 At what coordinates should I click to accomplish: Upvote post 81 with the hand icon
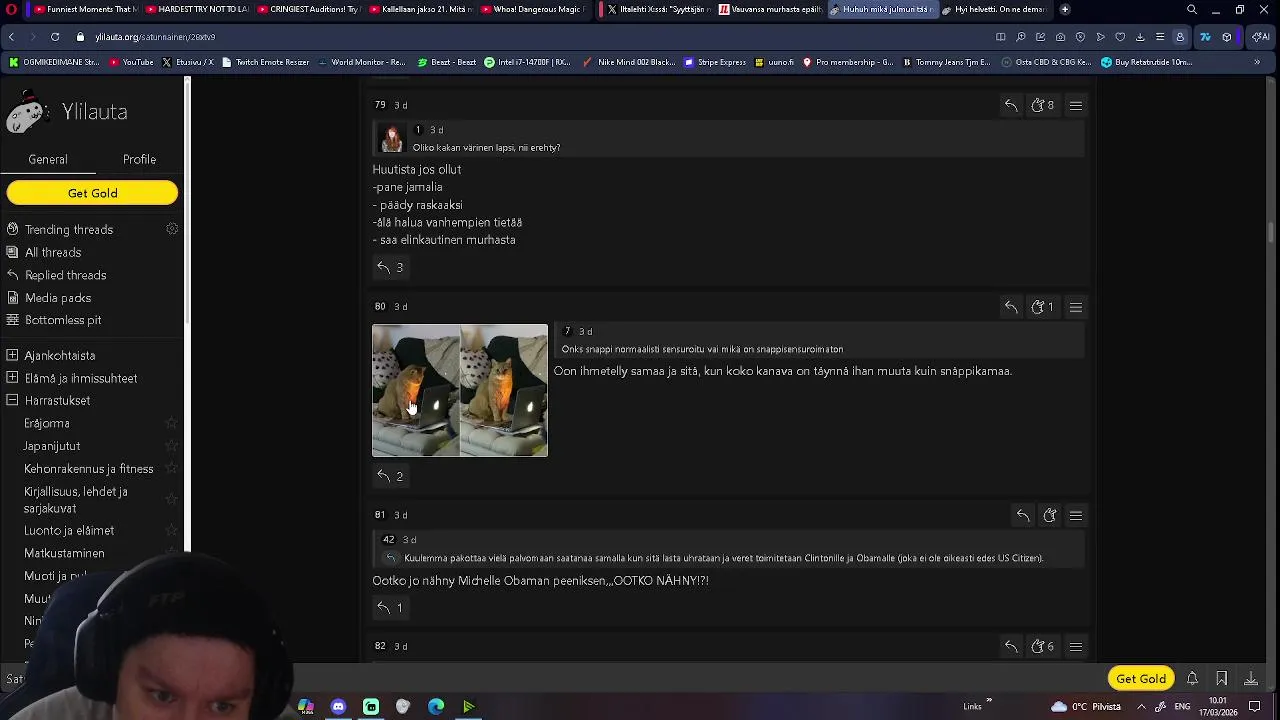point(1050,515)
